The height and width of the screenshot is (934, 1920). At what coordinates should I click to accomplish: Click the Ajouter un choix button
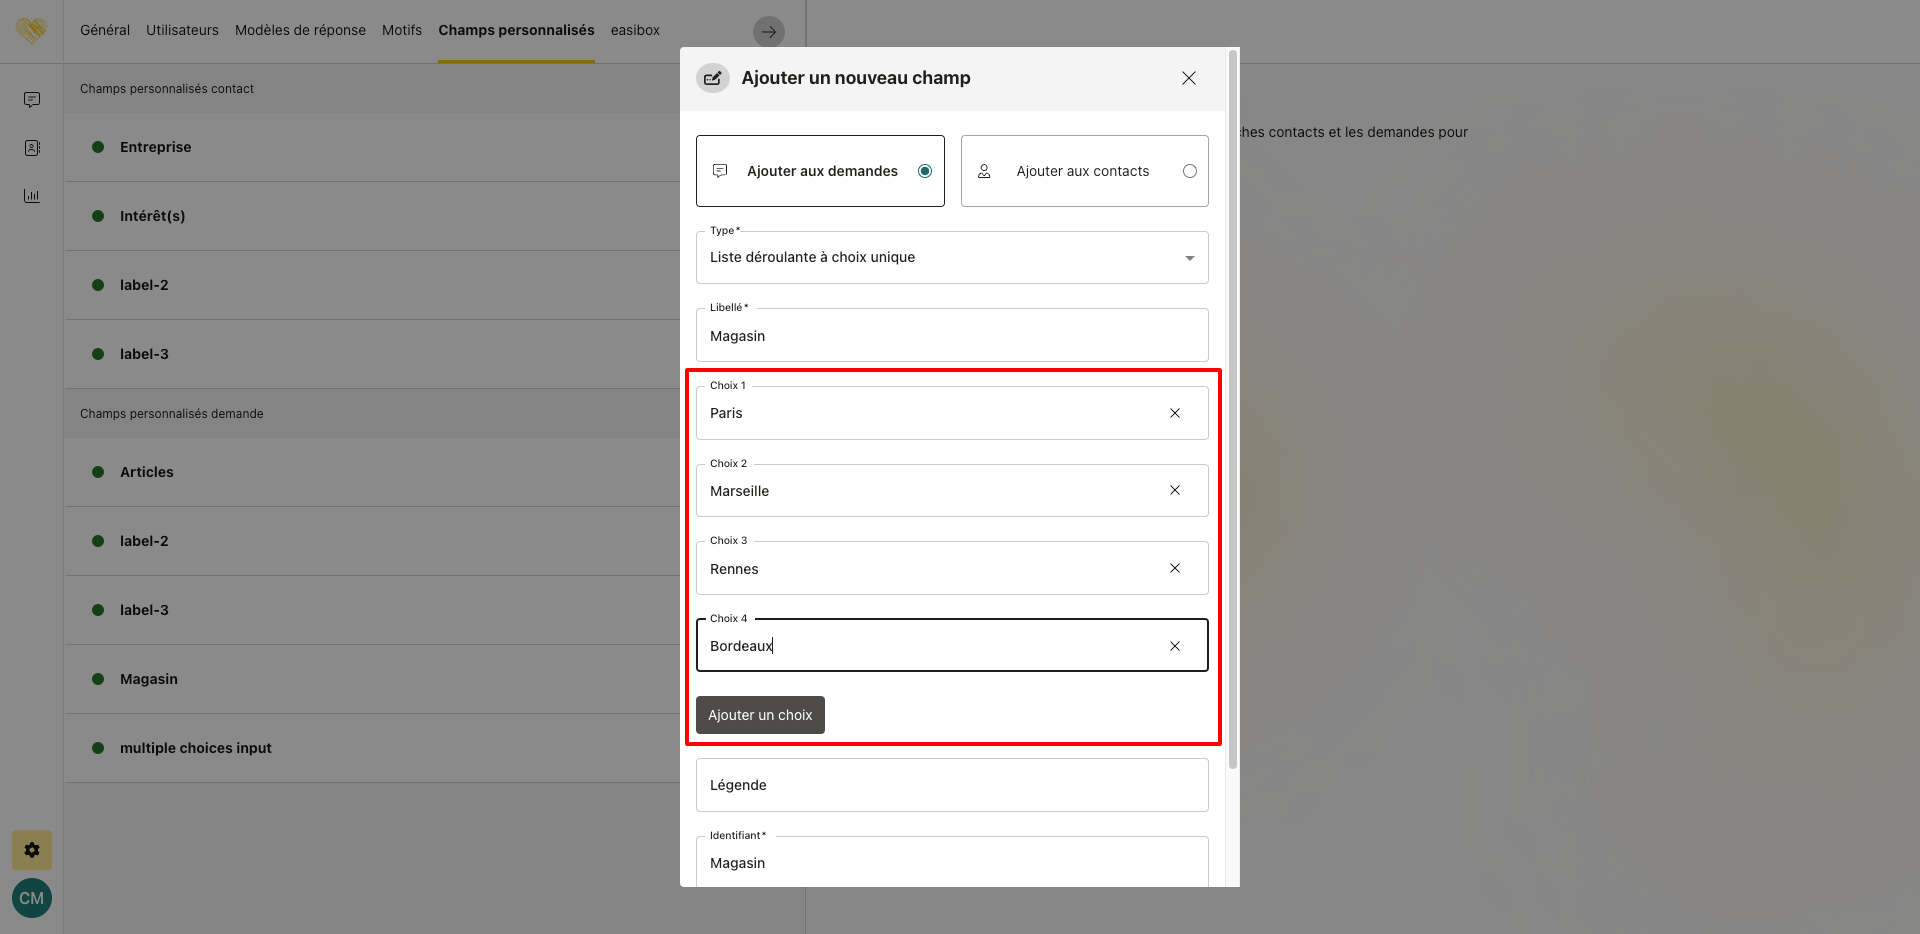pyautogui.click(x=760, y=715)
